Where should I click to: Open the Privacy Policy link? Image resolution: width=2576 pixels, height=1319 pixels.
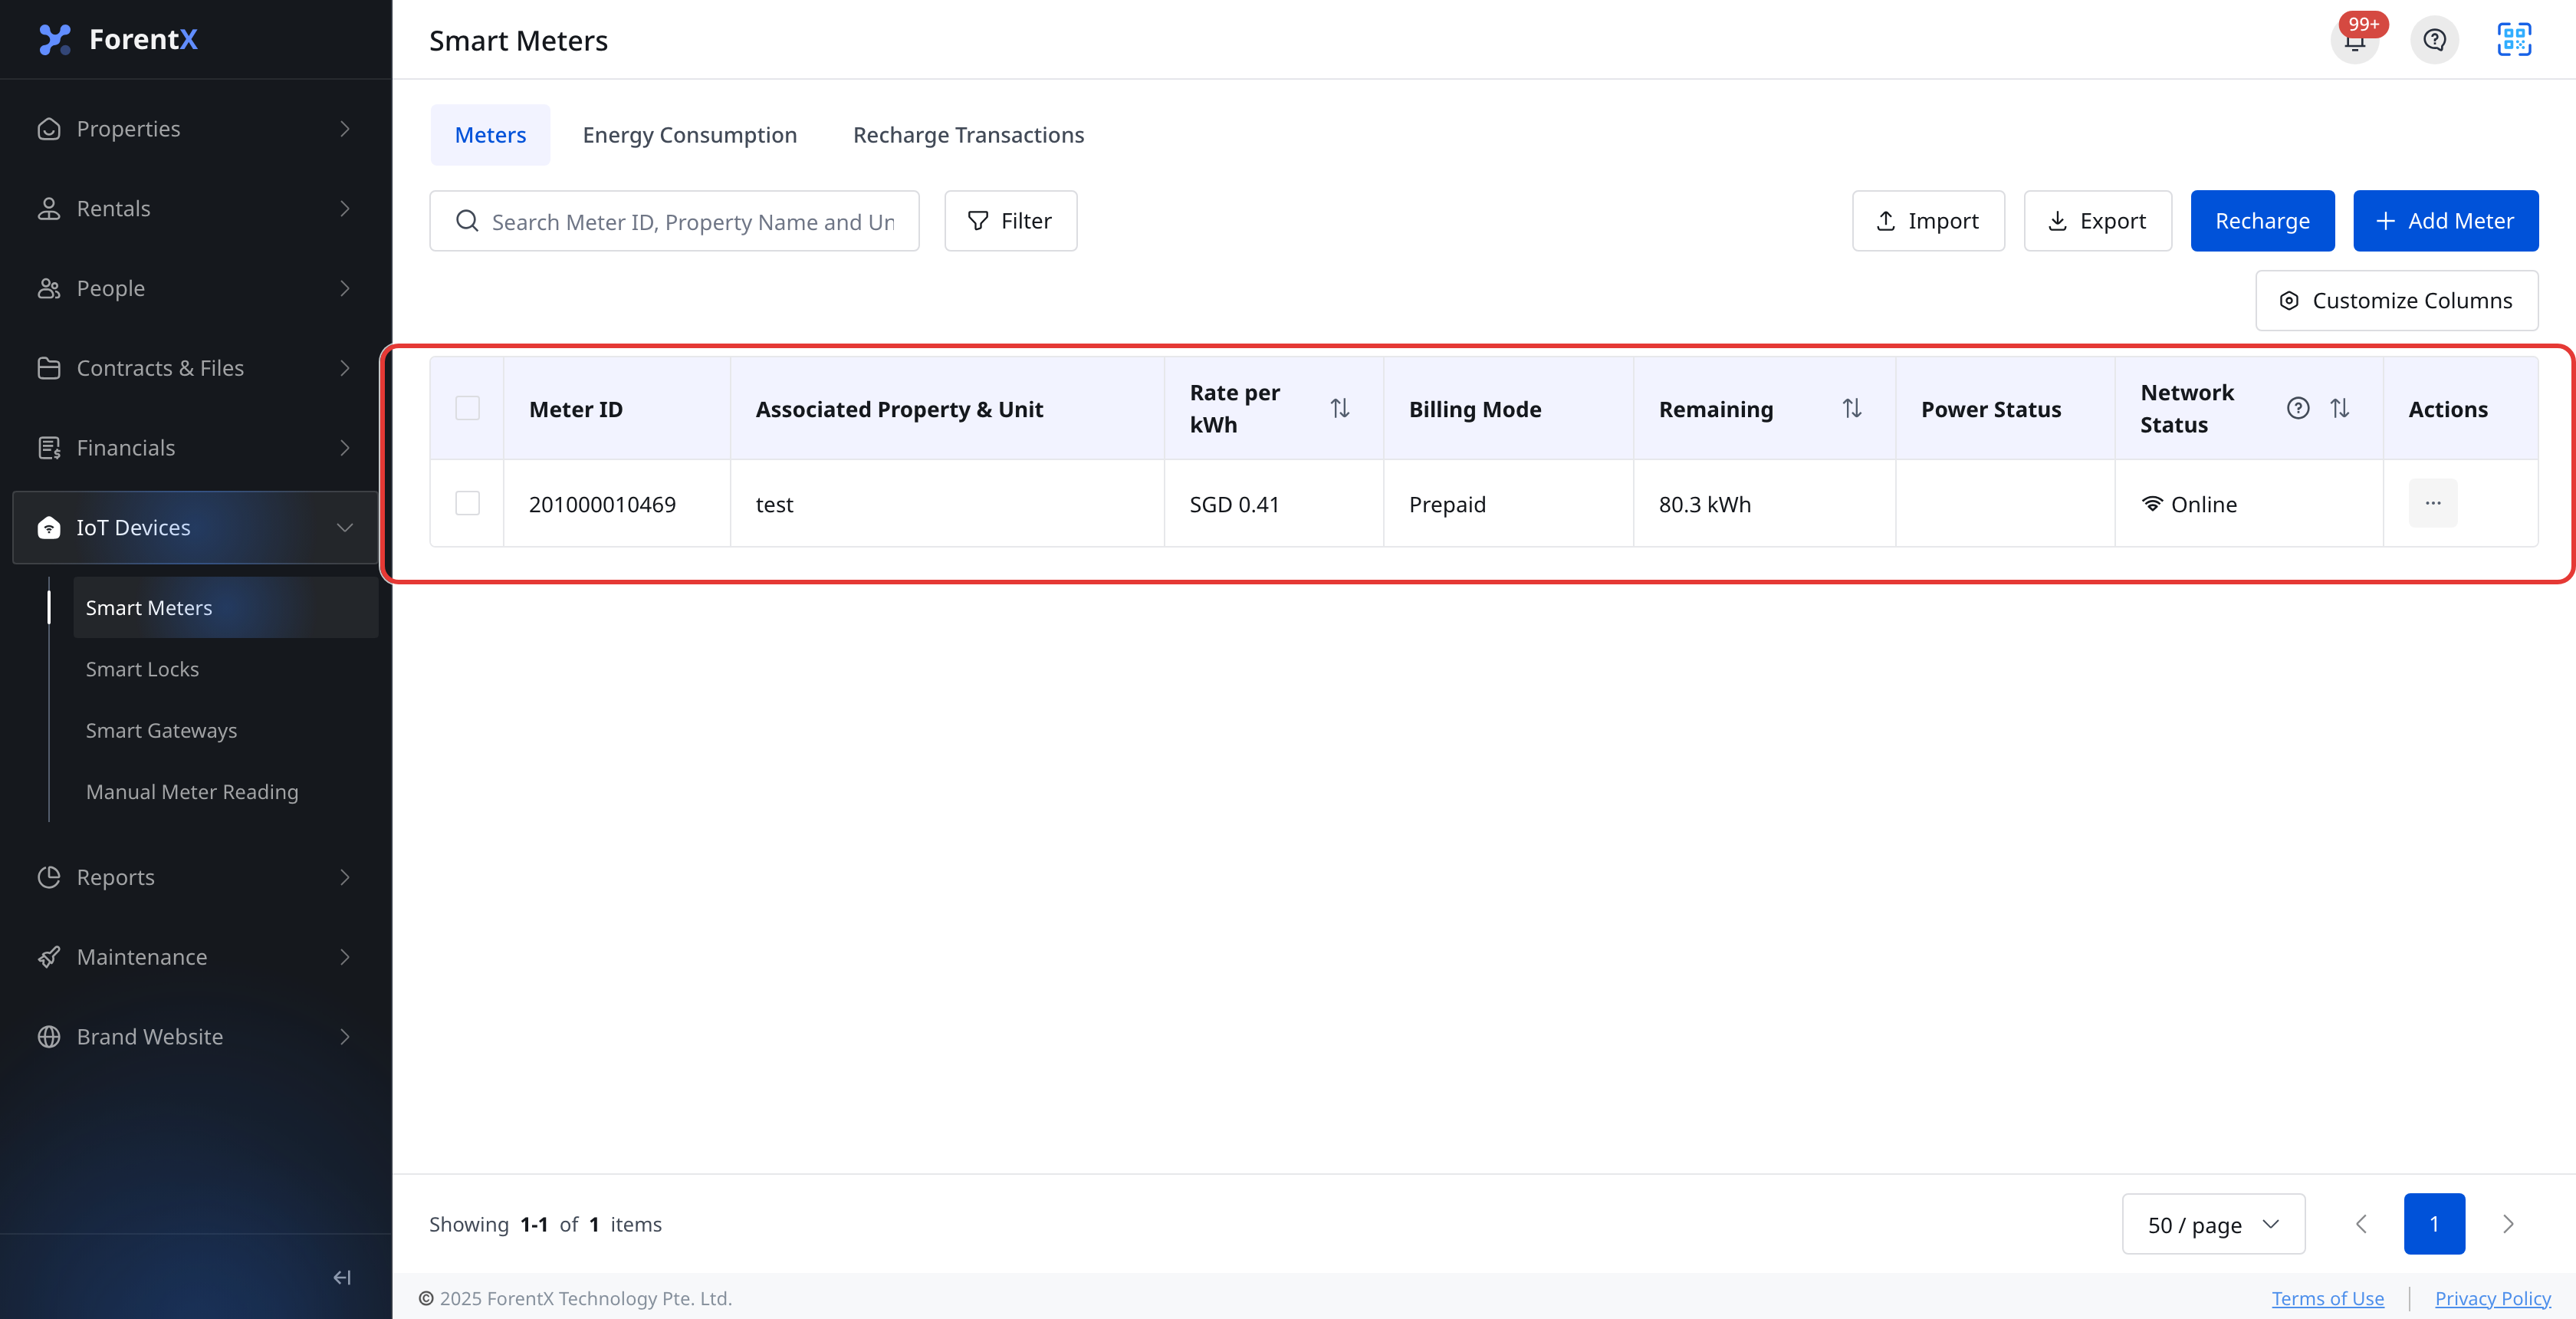pyautogui.click(x=2493, y=1298)
